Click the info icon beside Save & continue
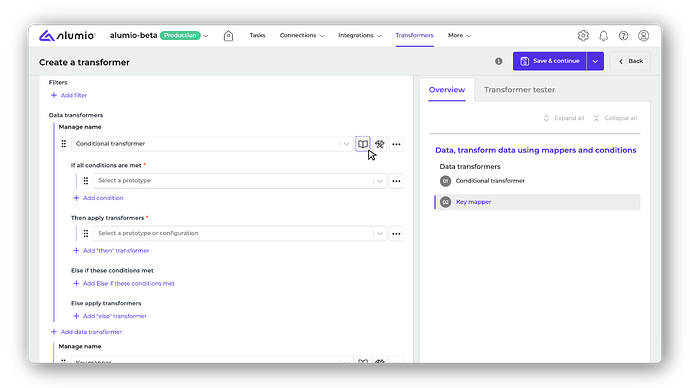The height and width of the screenshot is (388, 690). pos(499,61)
